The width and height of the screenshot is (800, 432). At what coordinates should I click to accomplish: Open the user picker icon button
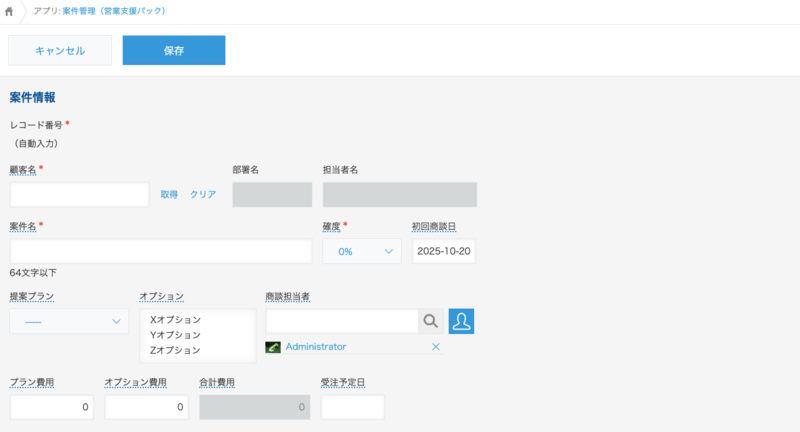461,321
